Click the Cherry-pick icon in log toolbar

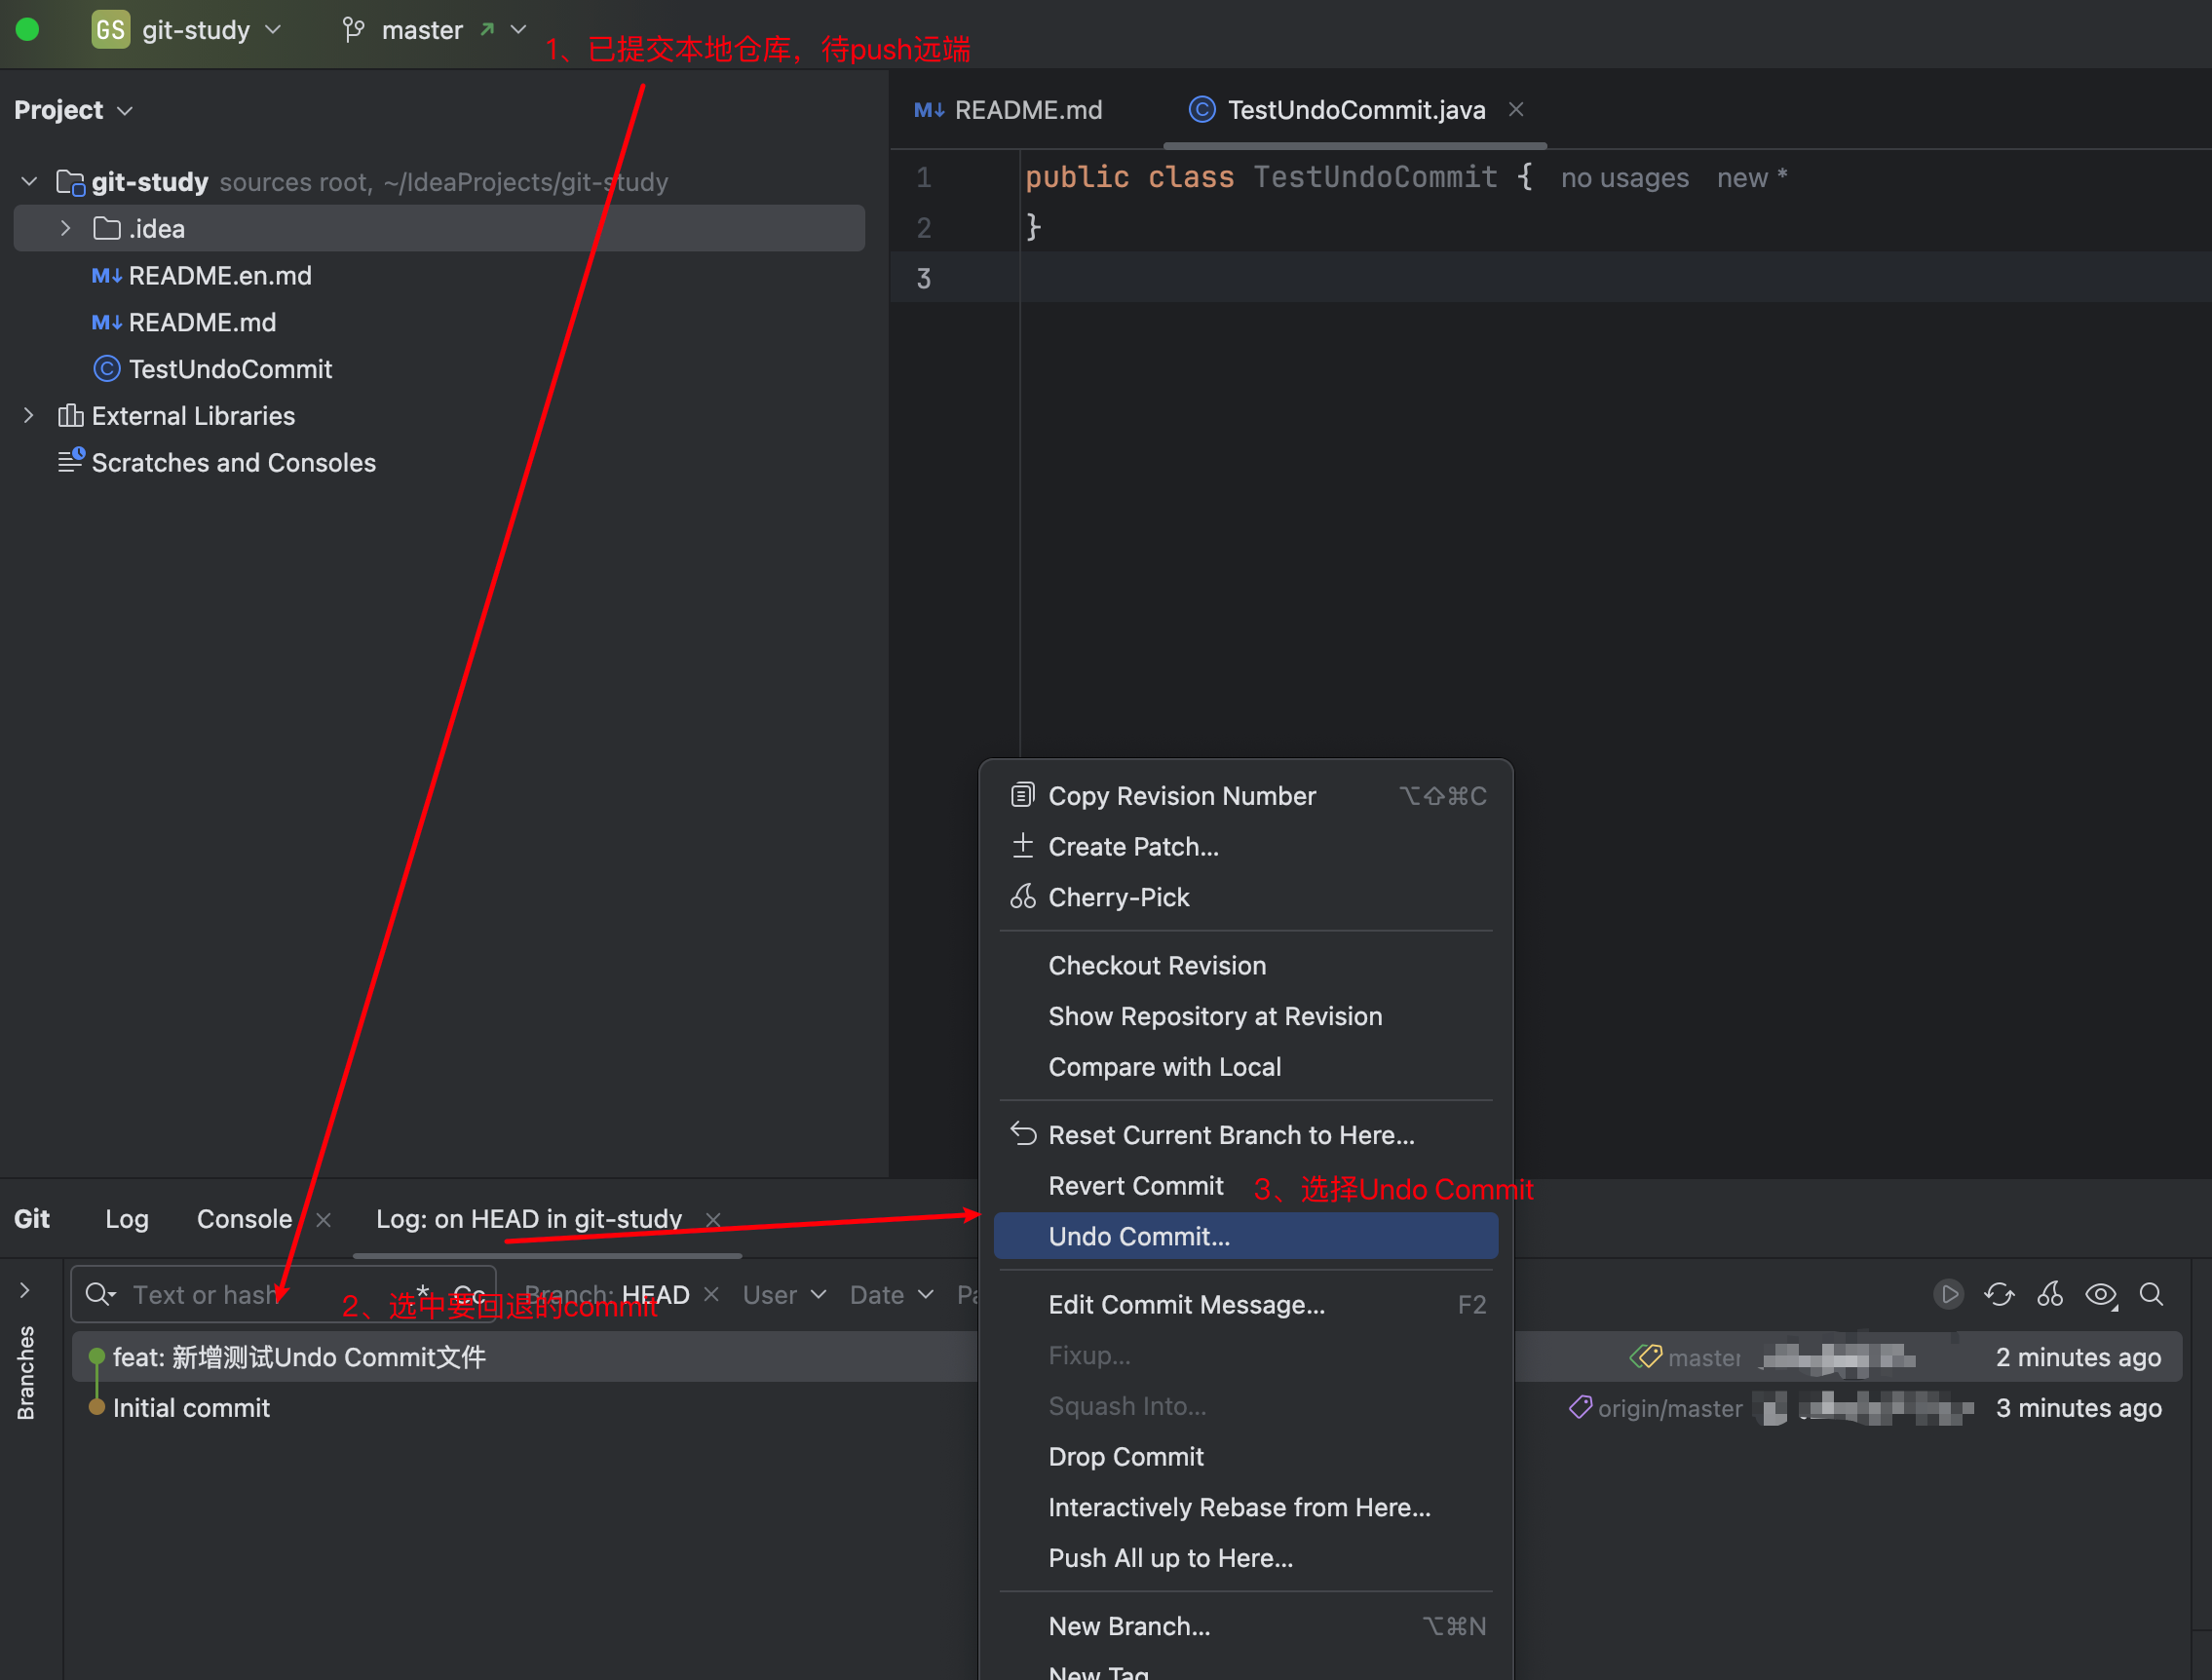(2049, 1294)
